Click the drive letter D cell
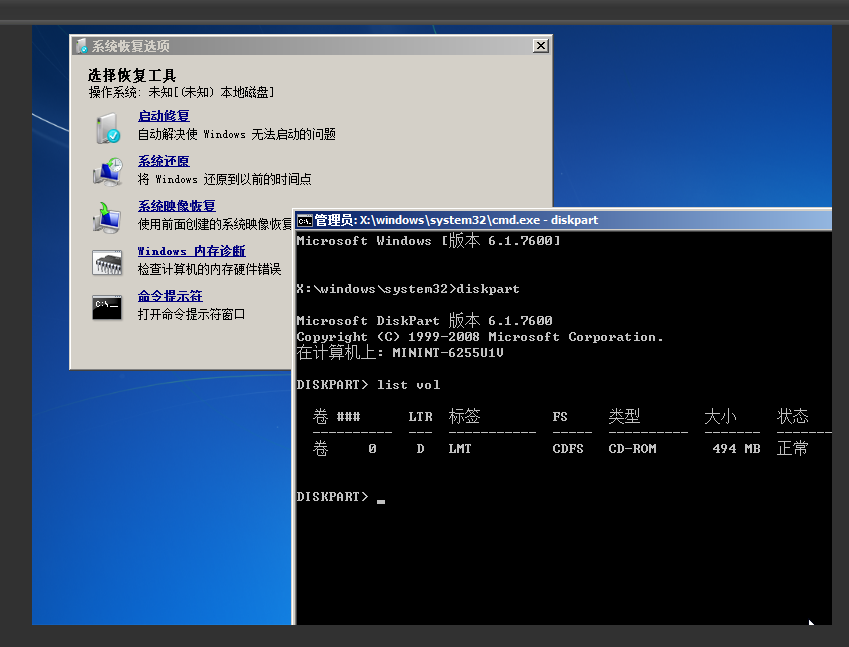 420,449
